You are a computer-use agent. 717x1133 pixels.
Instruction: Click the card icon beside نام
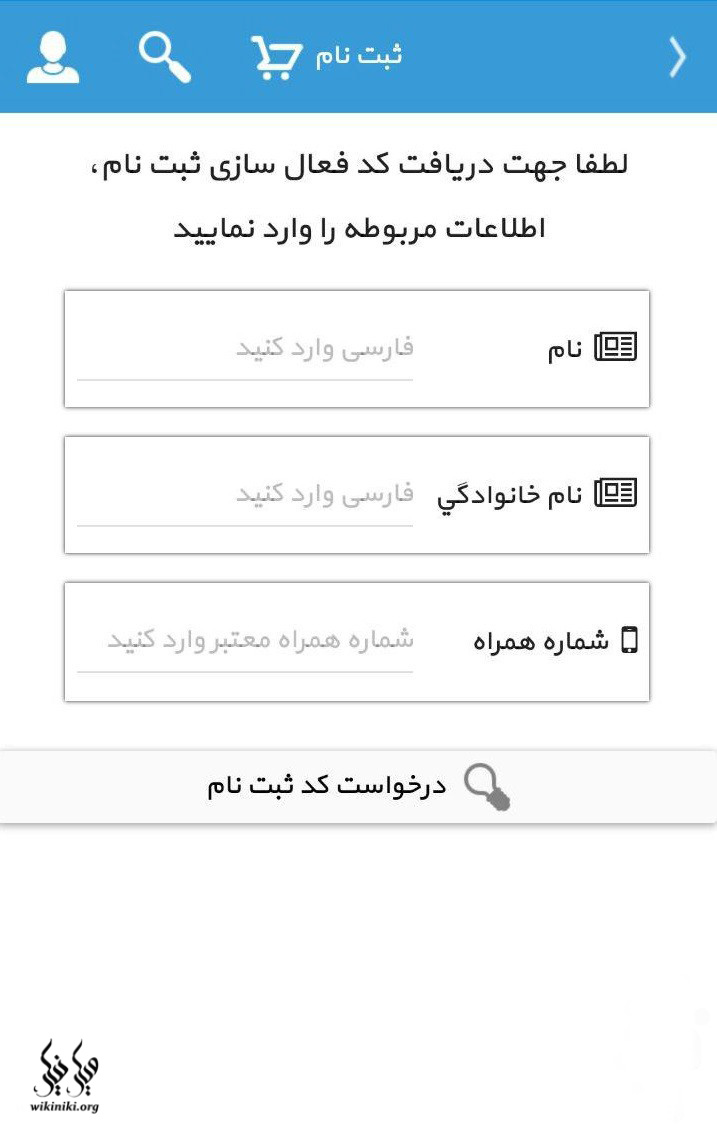point(616,348)
